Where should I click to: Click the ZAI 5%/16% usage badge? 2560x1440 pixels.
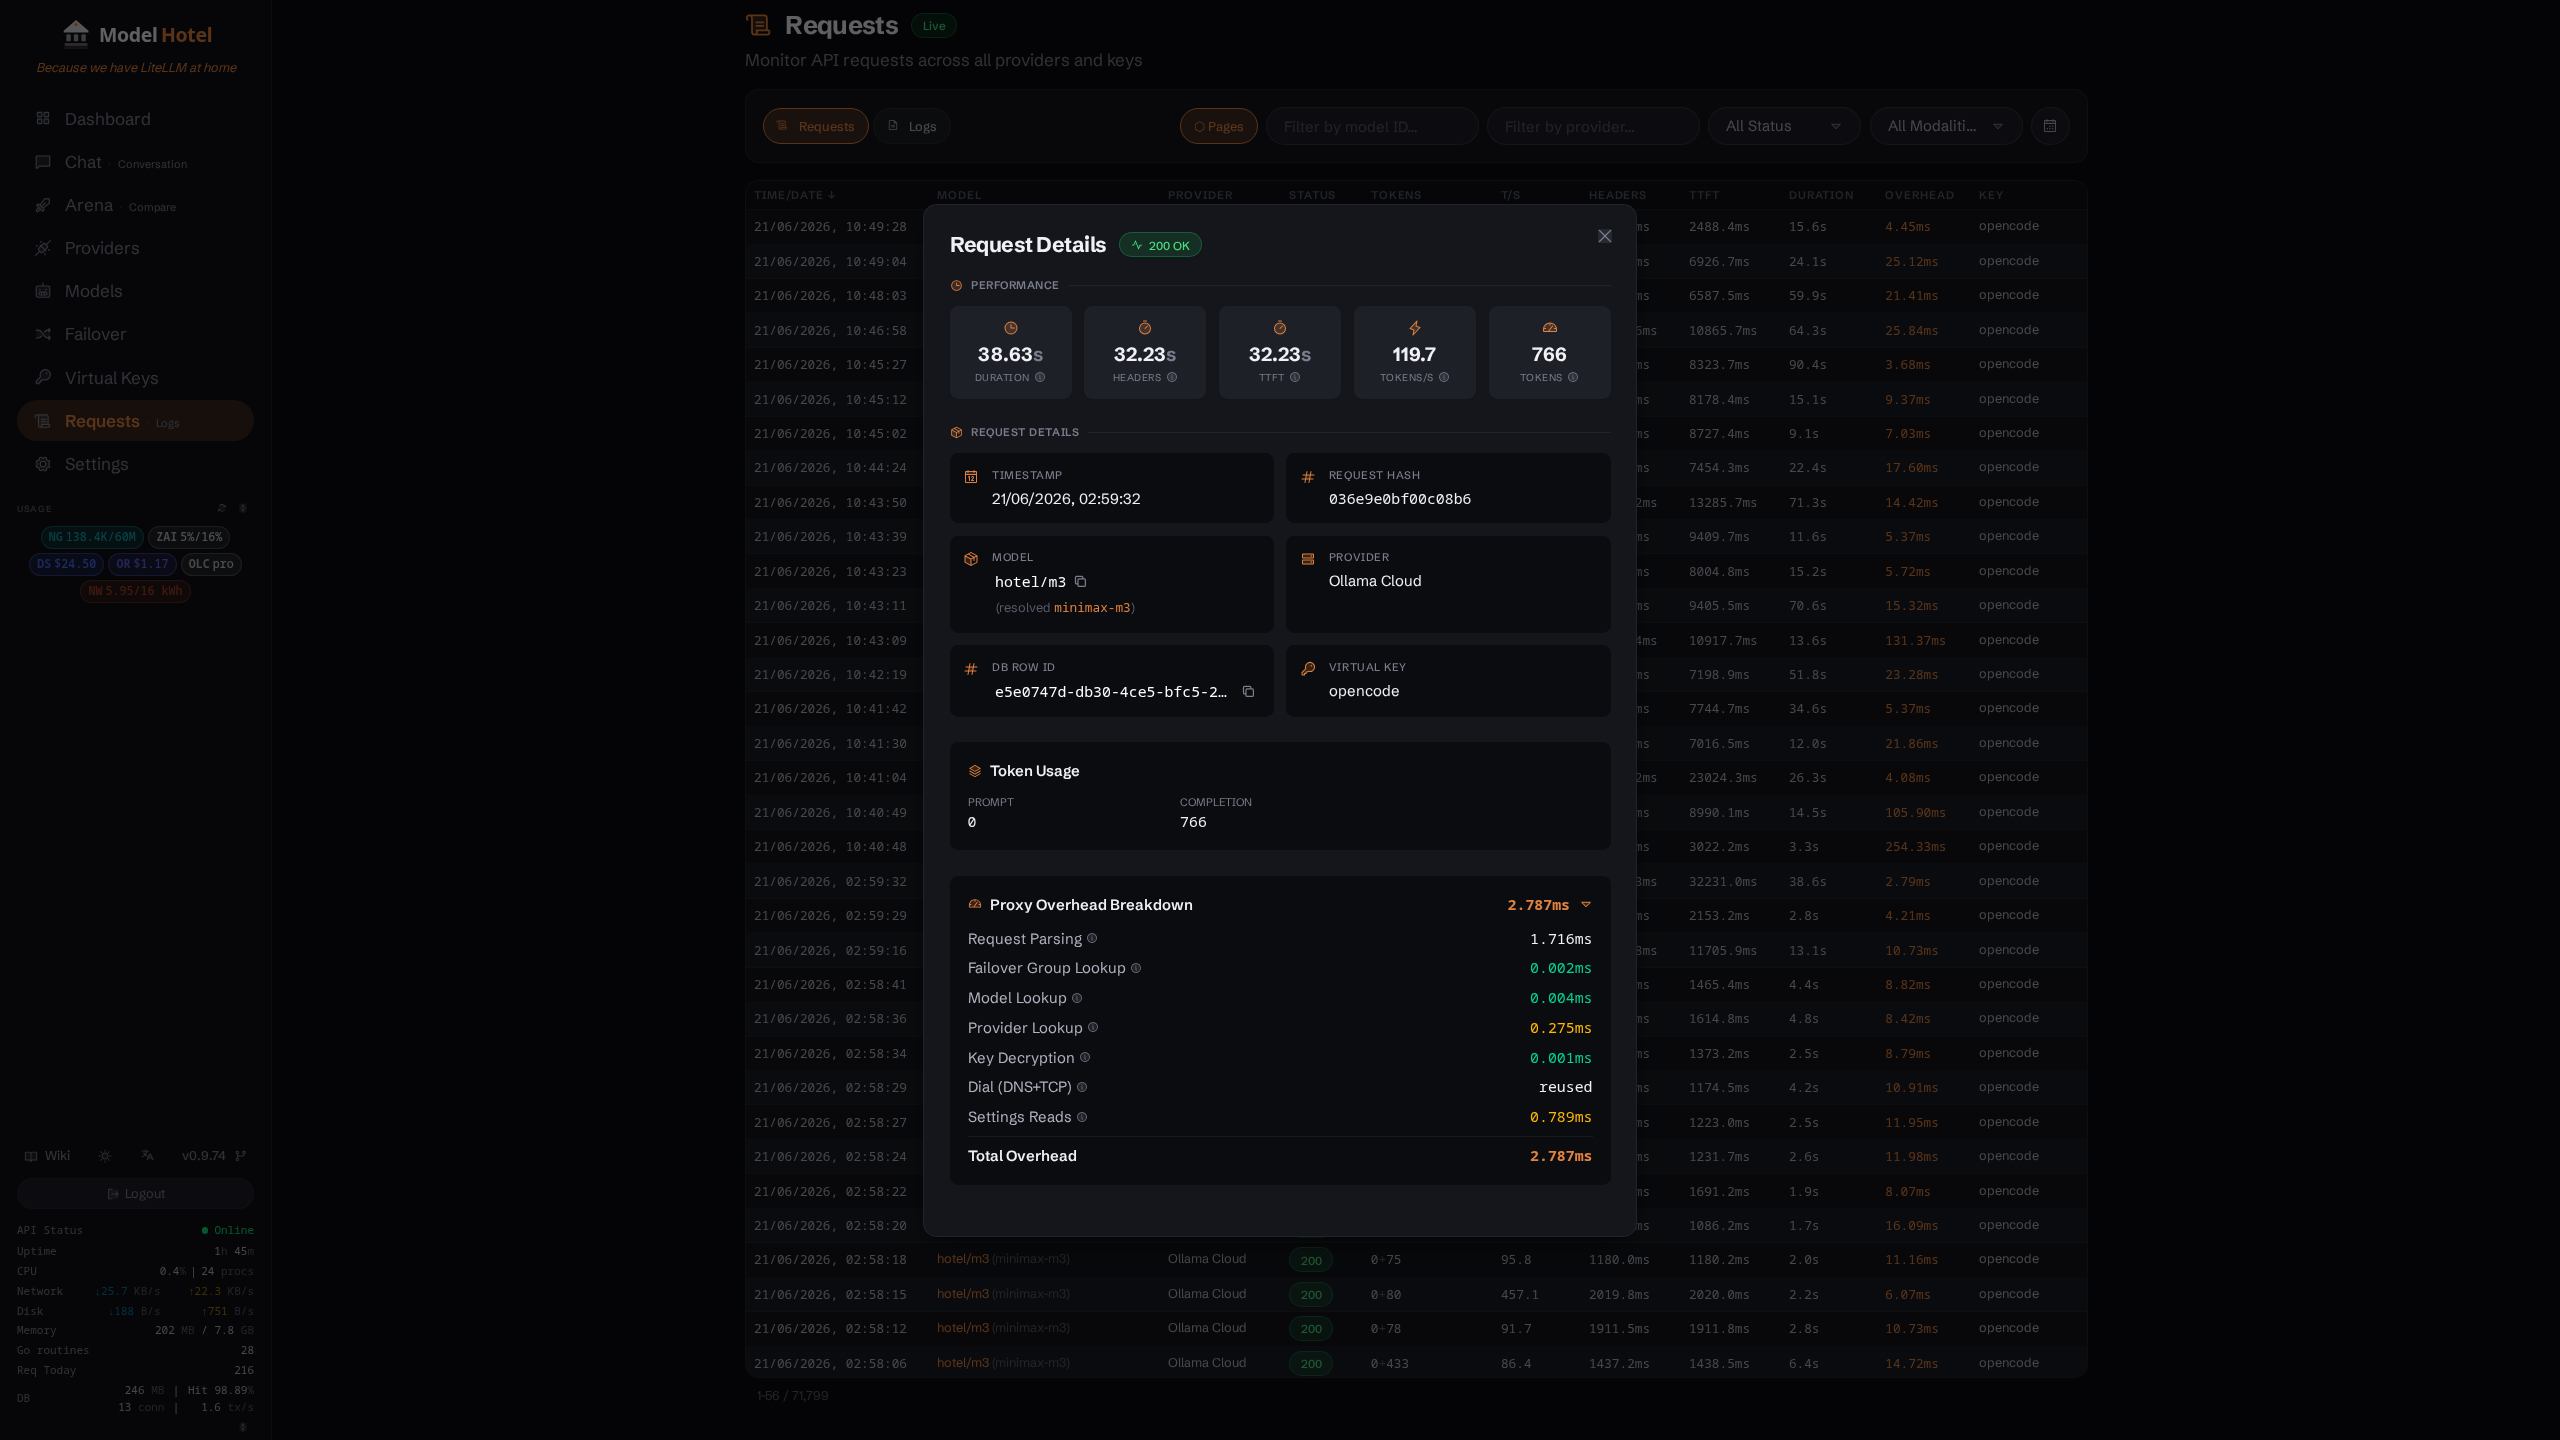tap(189, 537)
